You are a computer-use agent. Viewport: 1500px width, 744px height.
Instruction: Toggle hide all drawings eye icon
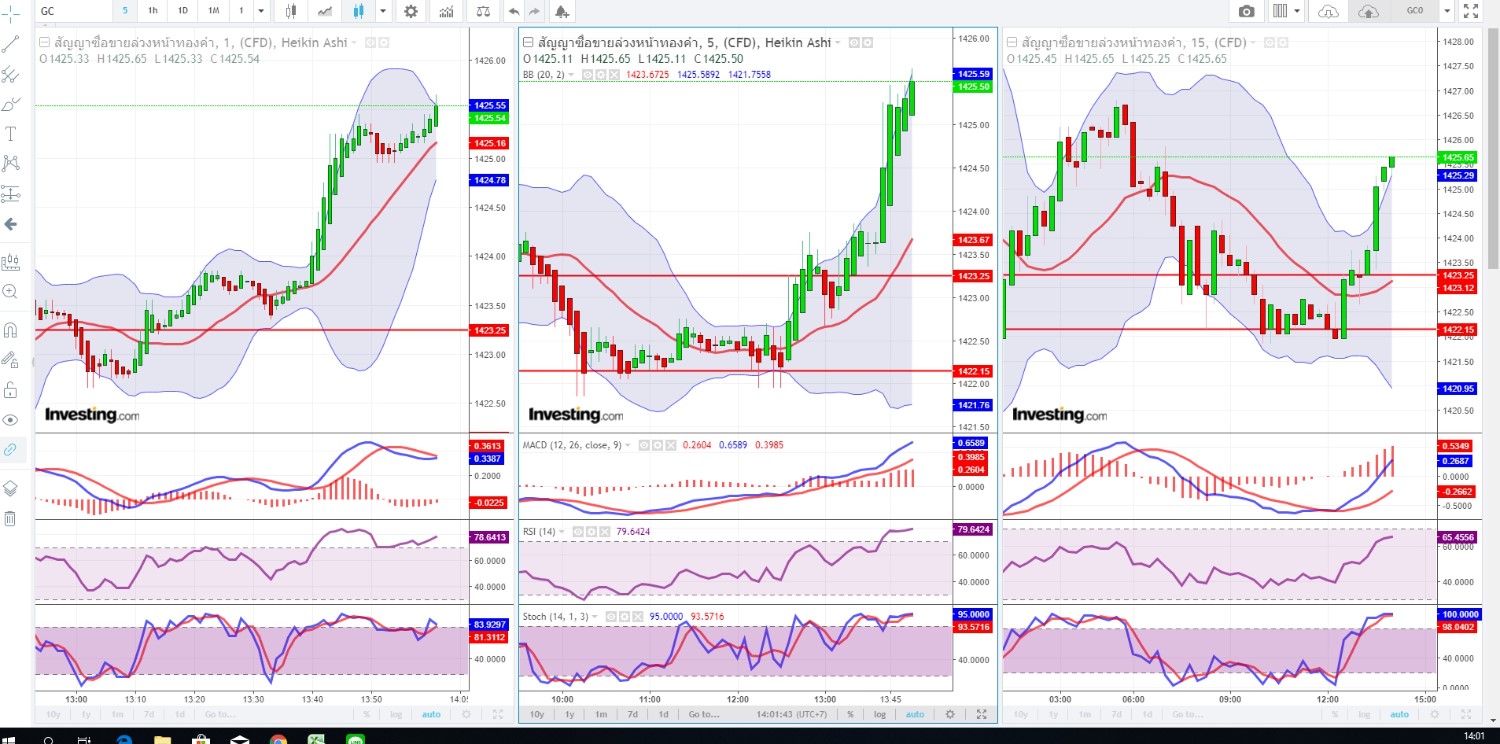[11, 419]
